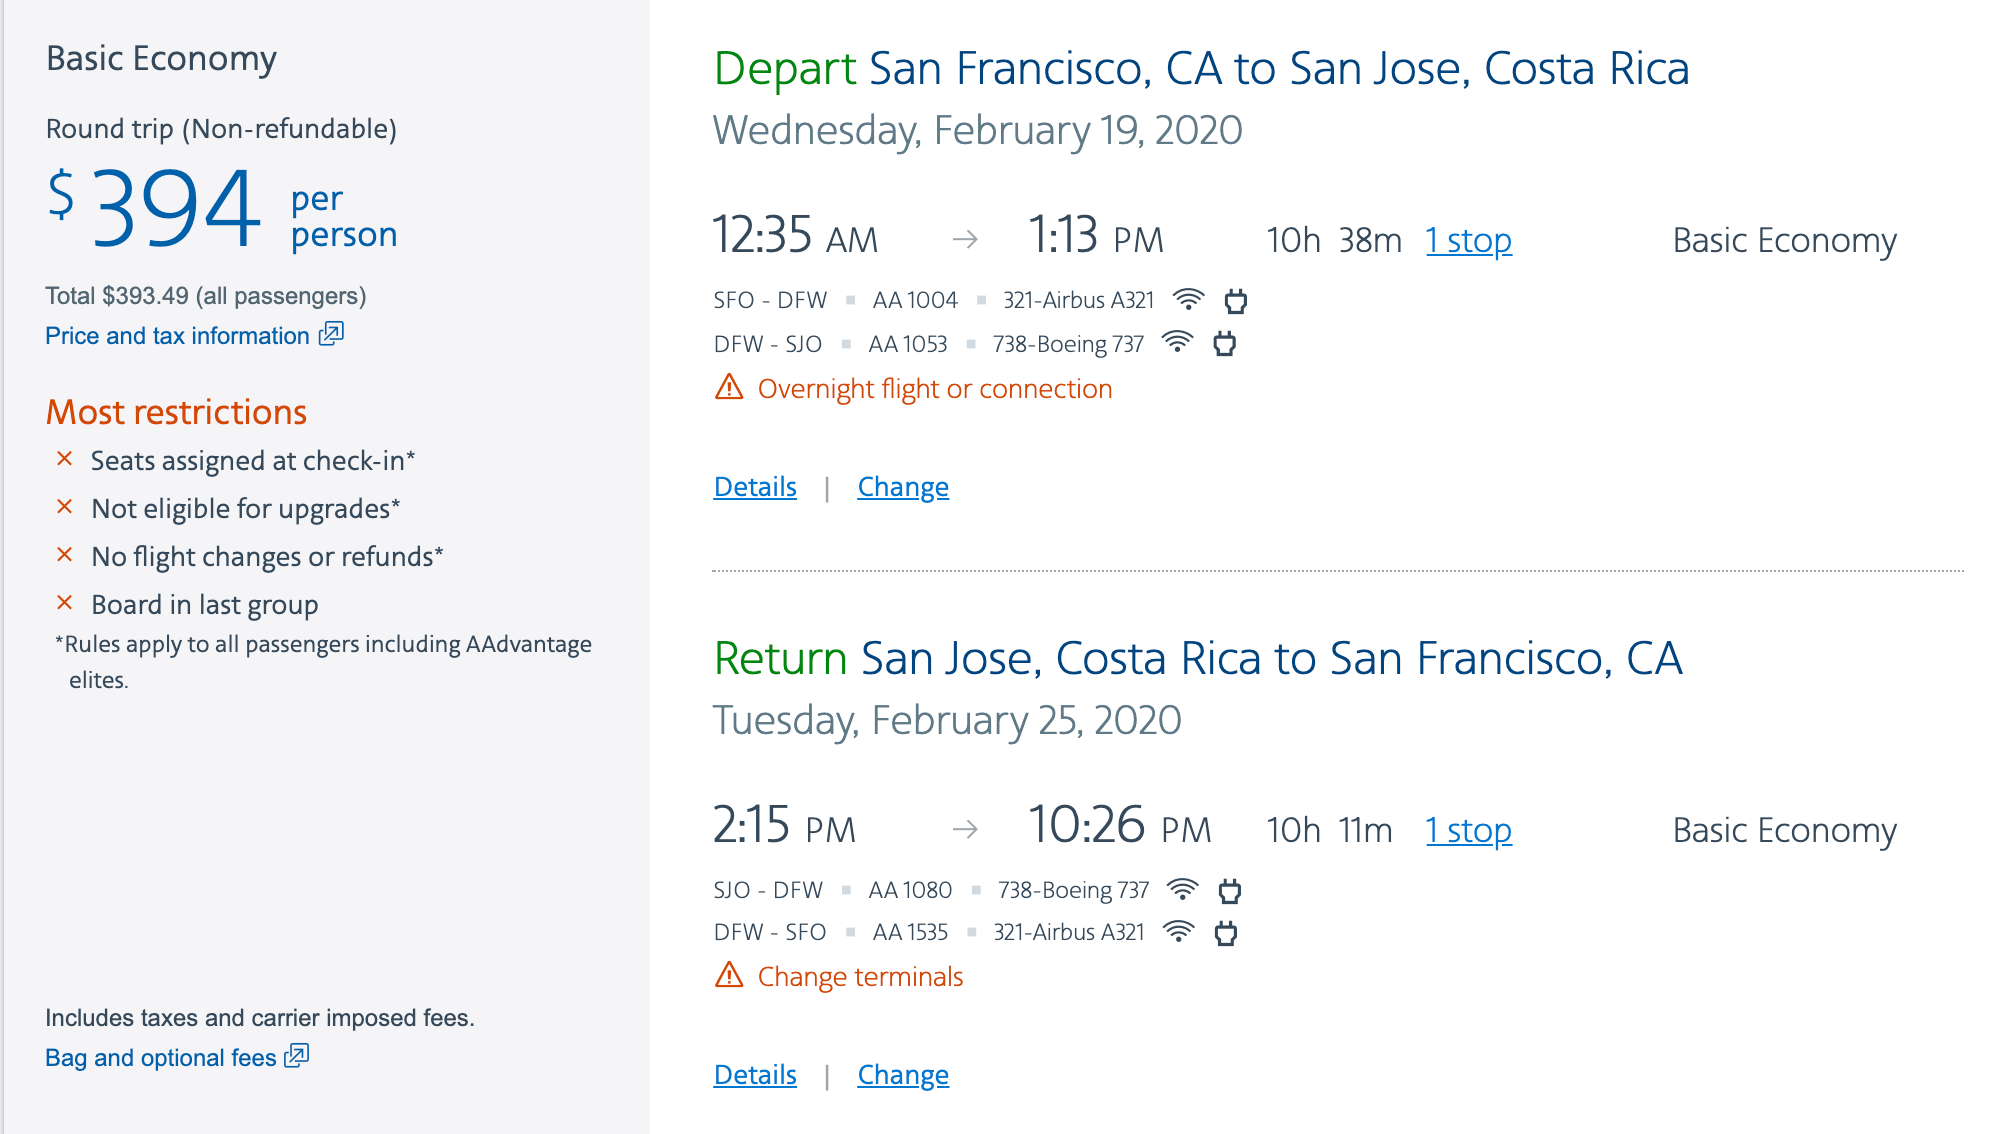Open 1 stop link for return flight
Image resolution: width=2010 pixels, height=1134 pixels.
tap(1468, 831)
